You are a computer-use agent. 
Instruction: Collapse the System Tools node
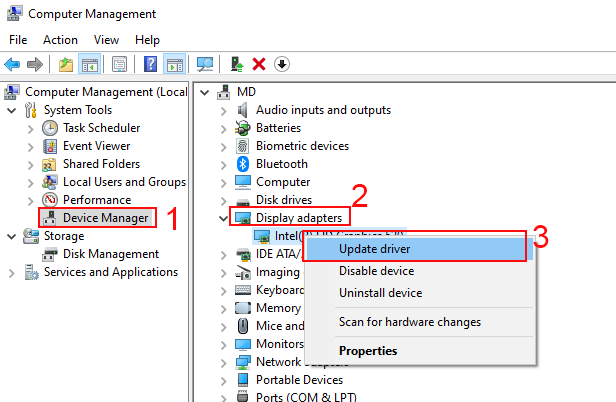coord(12,110)
